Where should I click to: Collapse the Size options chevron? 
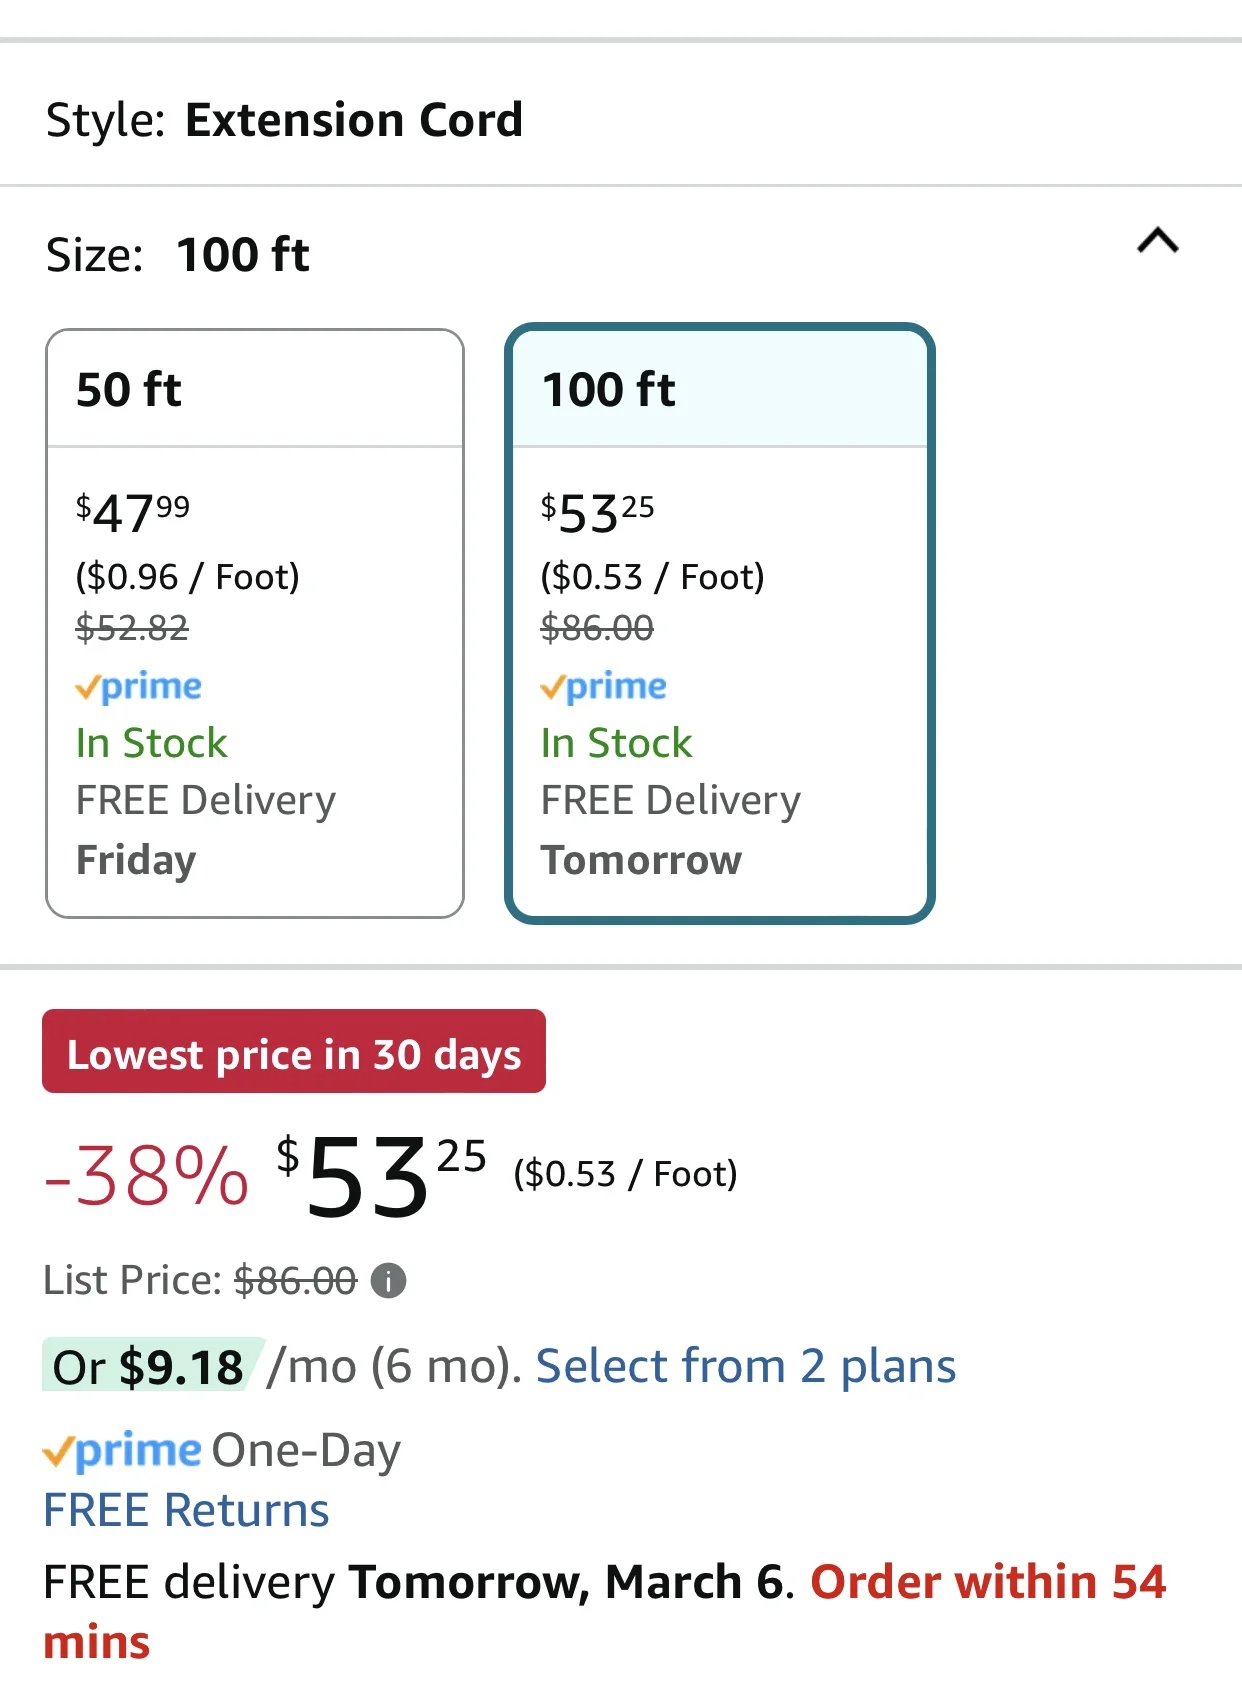point(1158,242)
